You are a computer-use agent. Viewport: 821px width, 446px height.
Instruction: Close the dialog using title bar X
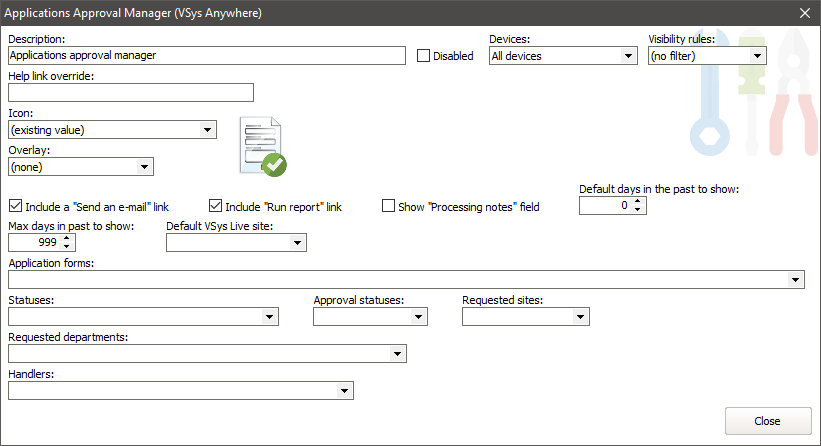click(x=804, y=12)
